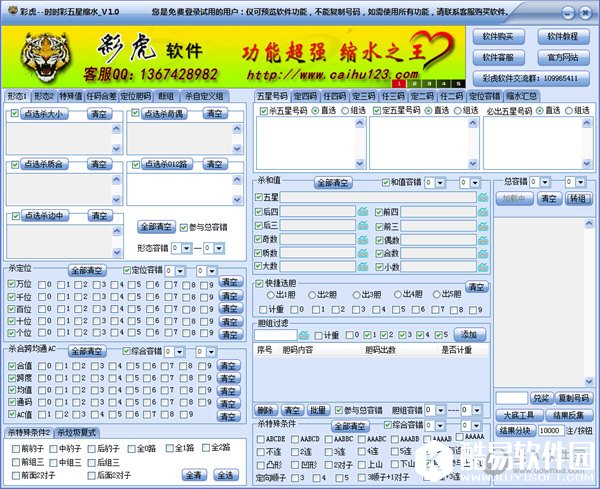The width and height of the screenshot is (600, 489).
Task: Toggle the 快捷选胆 checkbox
Action: click(x=259, y=284)
